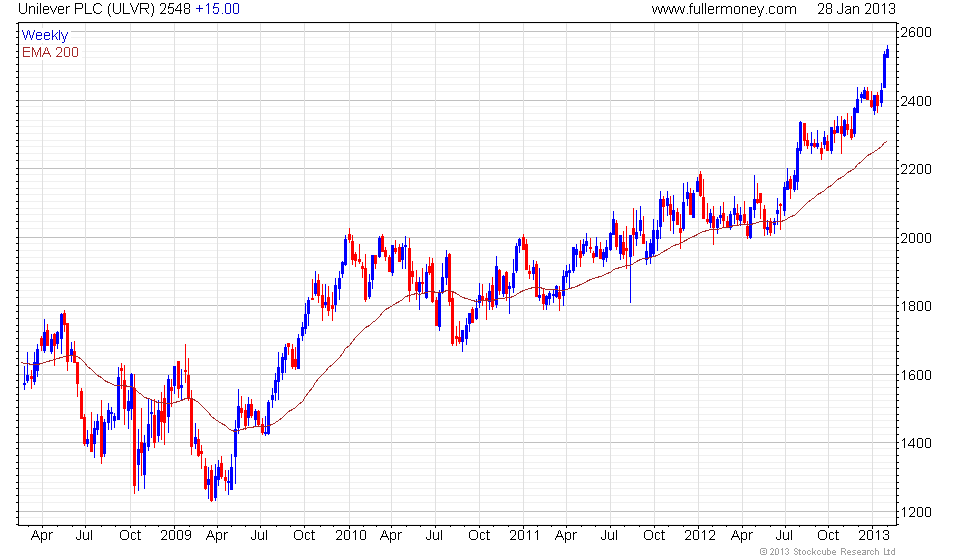
Task: Select the 2400 price axis label
Action: (916, 101)
